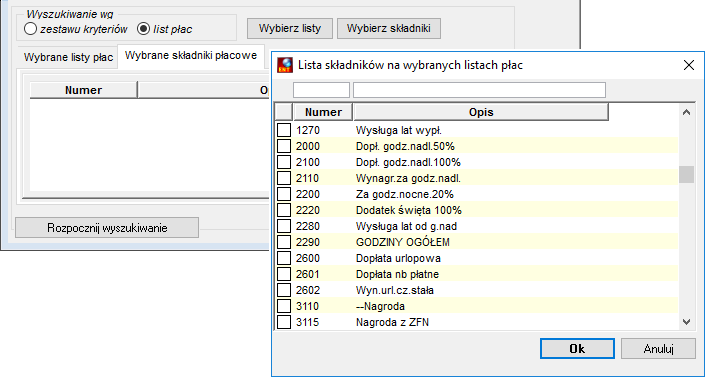
Task: Click the 'Wybierz listy' button
Action: [x=290, y=28]
